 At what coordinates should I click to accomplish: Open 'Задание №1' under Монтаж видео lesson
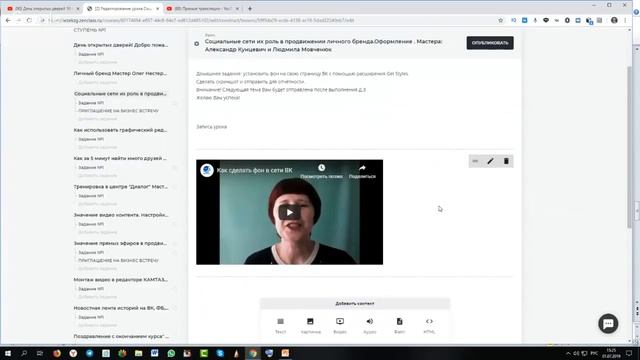click(x=91, y=289)
